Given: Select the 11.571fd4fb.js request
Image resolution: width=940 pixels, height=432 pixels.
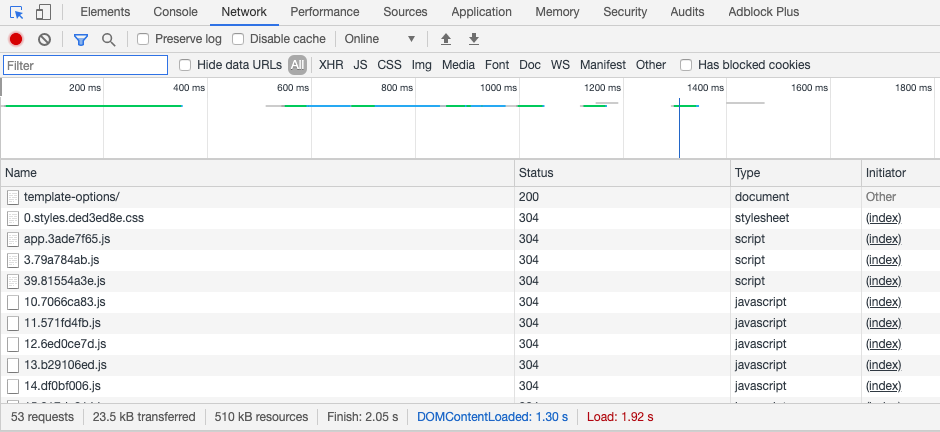Looking at the screenshot, I should pos(470,323).
